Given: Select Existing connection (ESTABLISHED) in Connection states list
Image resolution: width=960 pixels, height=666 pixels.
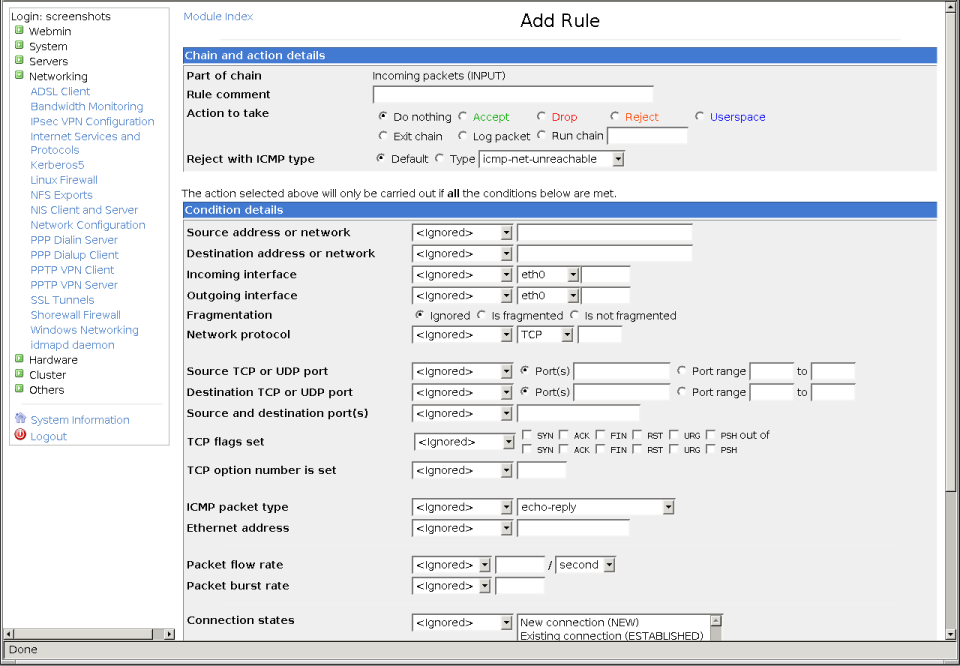Looking at the screenshot, I should [x=613, y=636].
